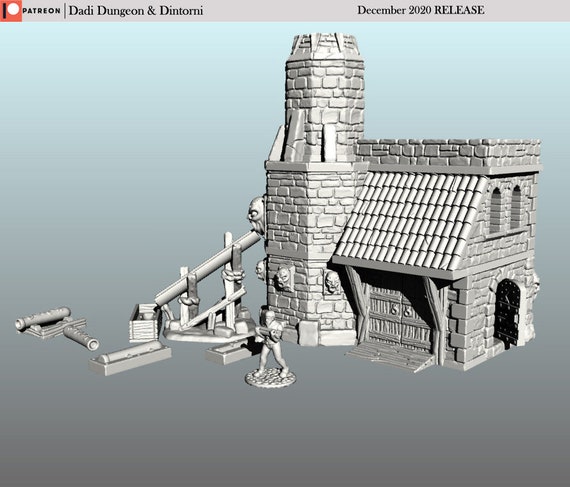Click the wooden ramp before the gate
Image resolution: width=570 pixels, height=487 pixels.
coord(391,356)
